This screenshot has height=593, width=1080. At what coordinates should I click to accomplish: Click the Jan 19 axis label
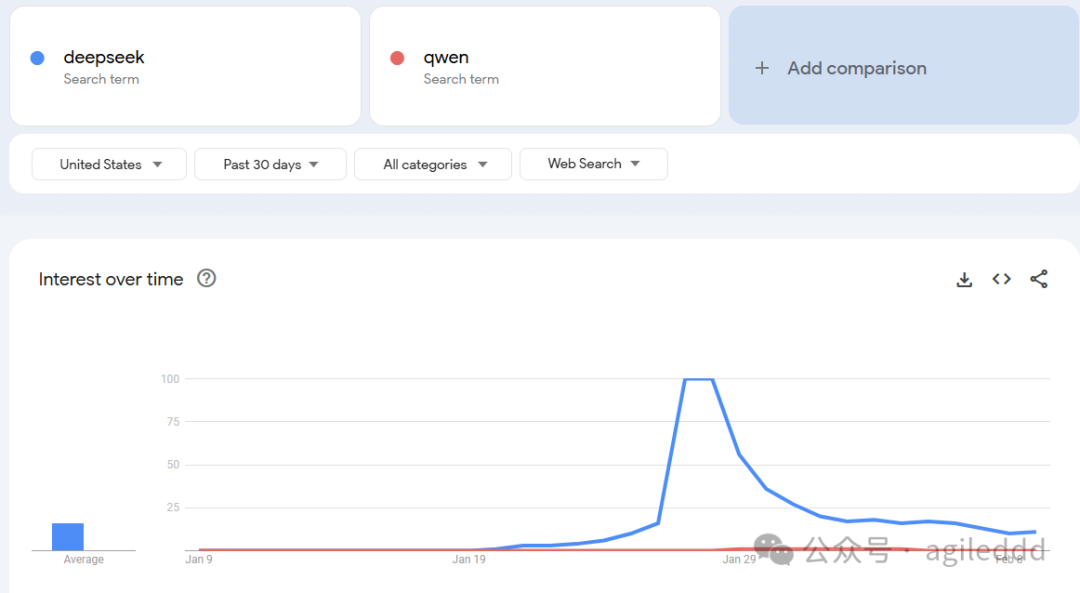coord(469,559)
